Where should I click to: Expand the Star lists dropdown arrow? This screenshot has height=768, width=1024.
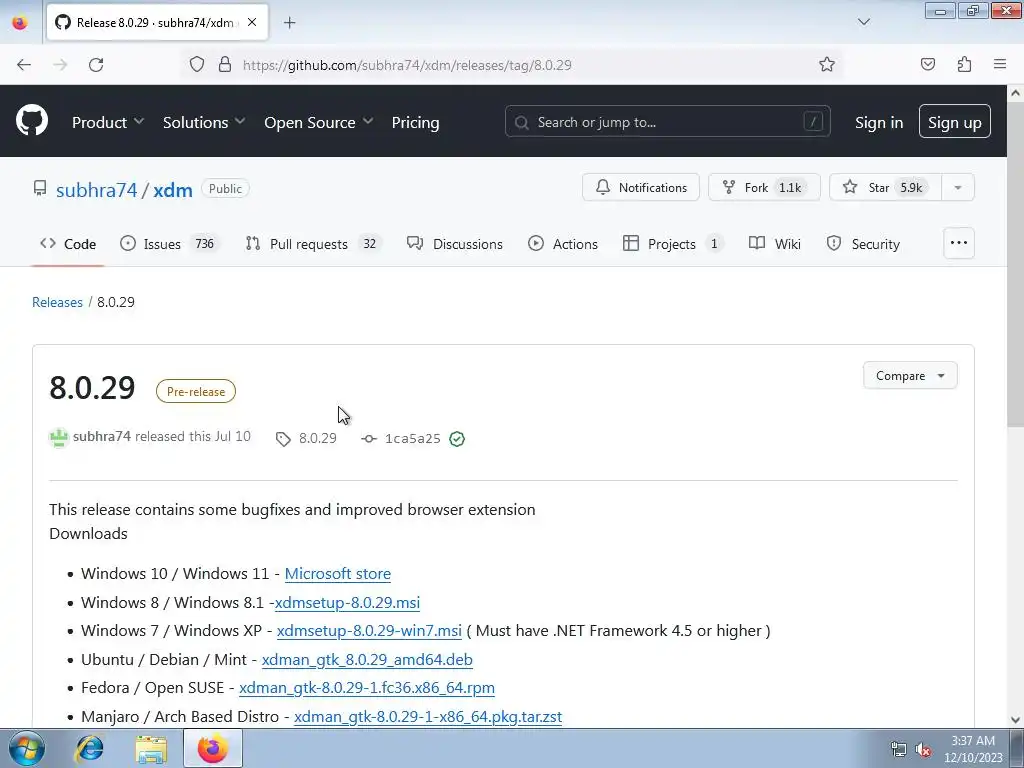[x=958, y=187]
